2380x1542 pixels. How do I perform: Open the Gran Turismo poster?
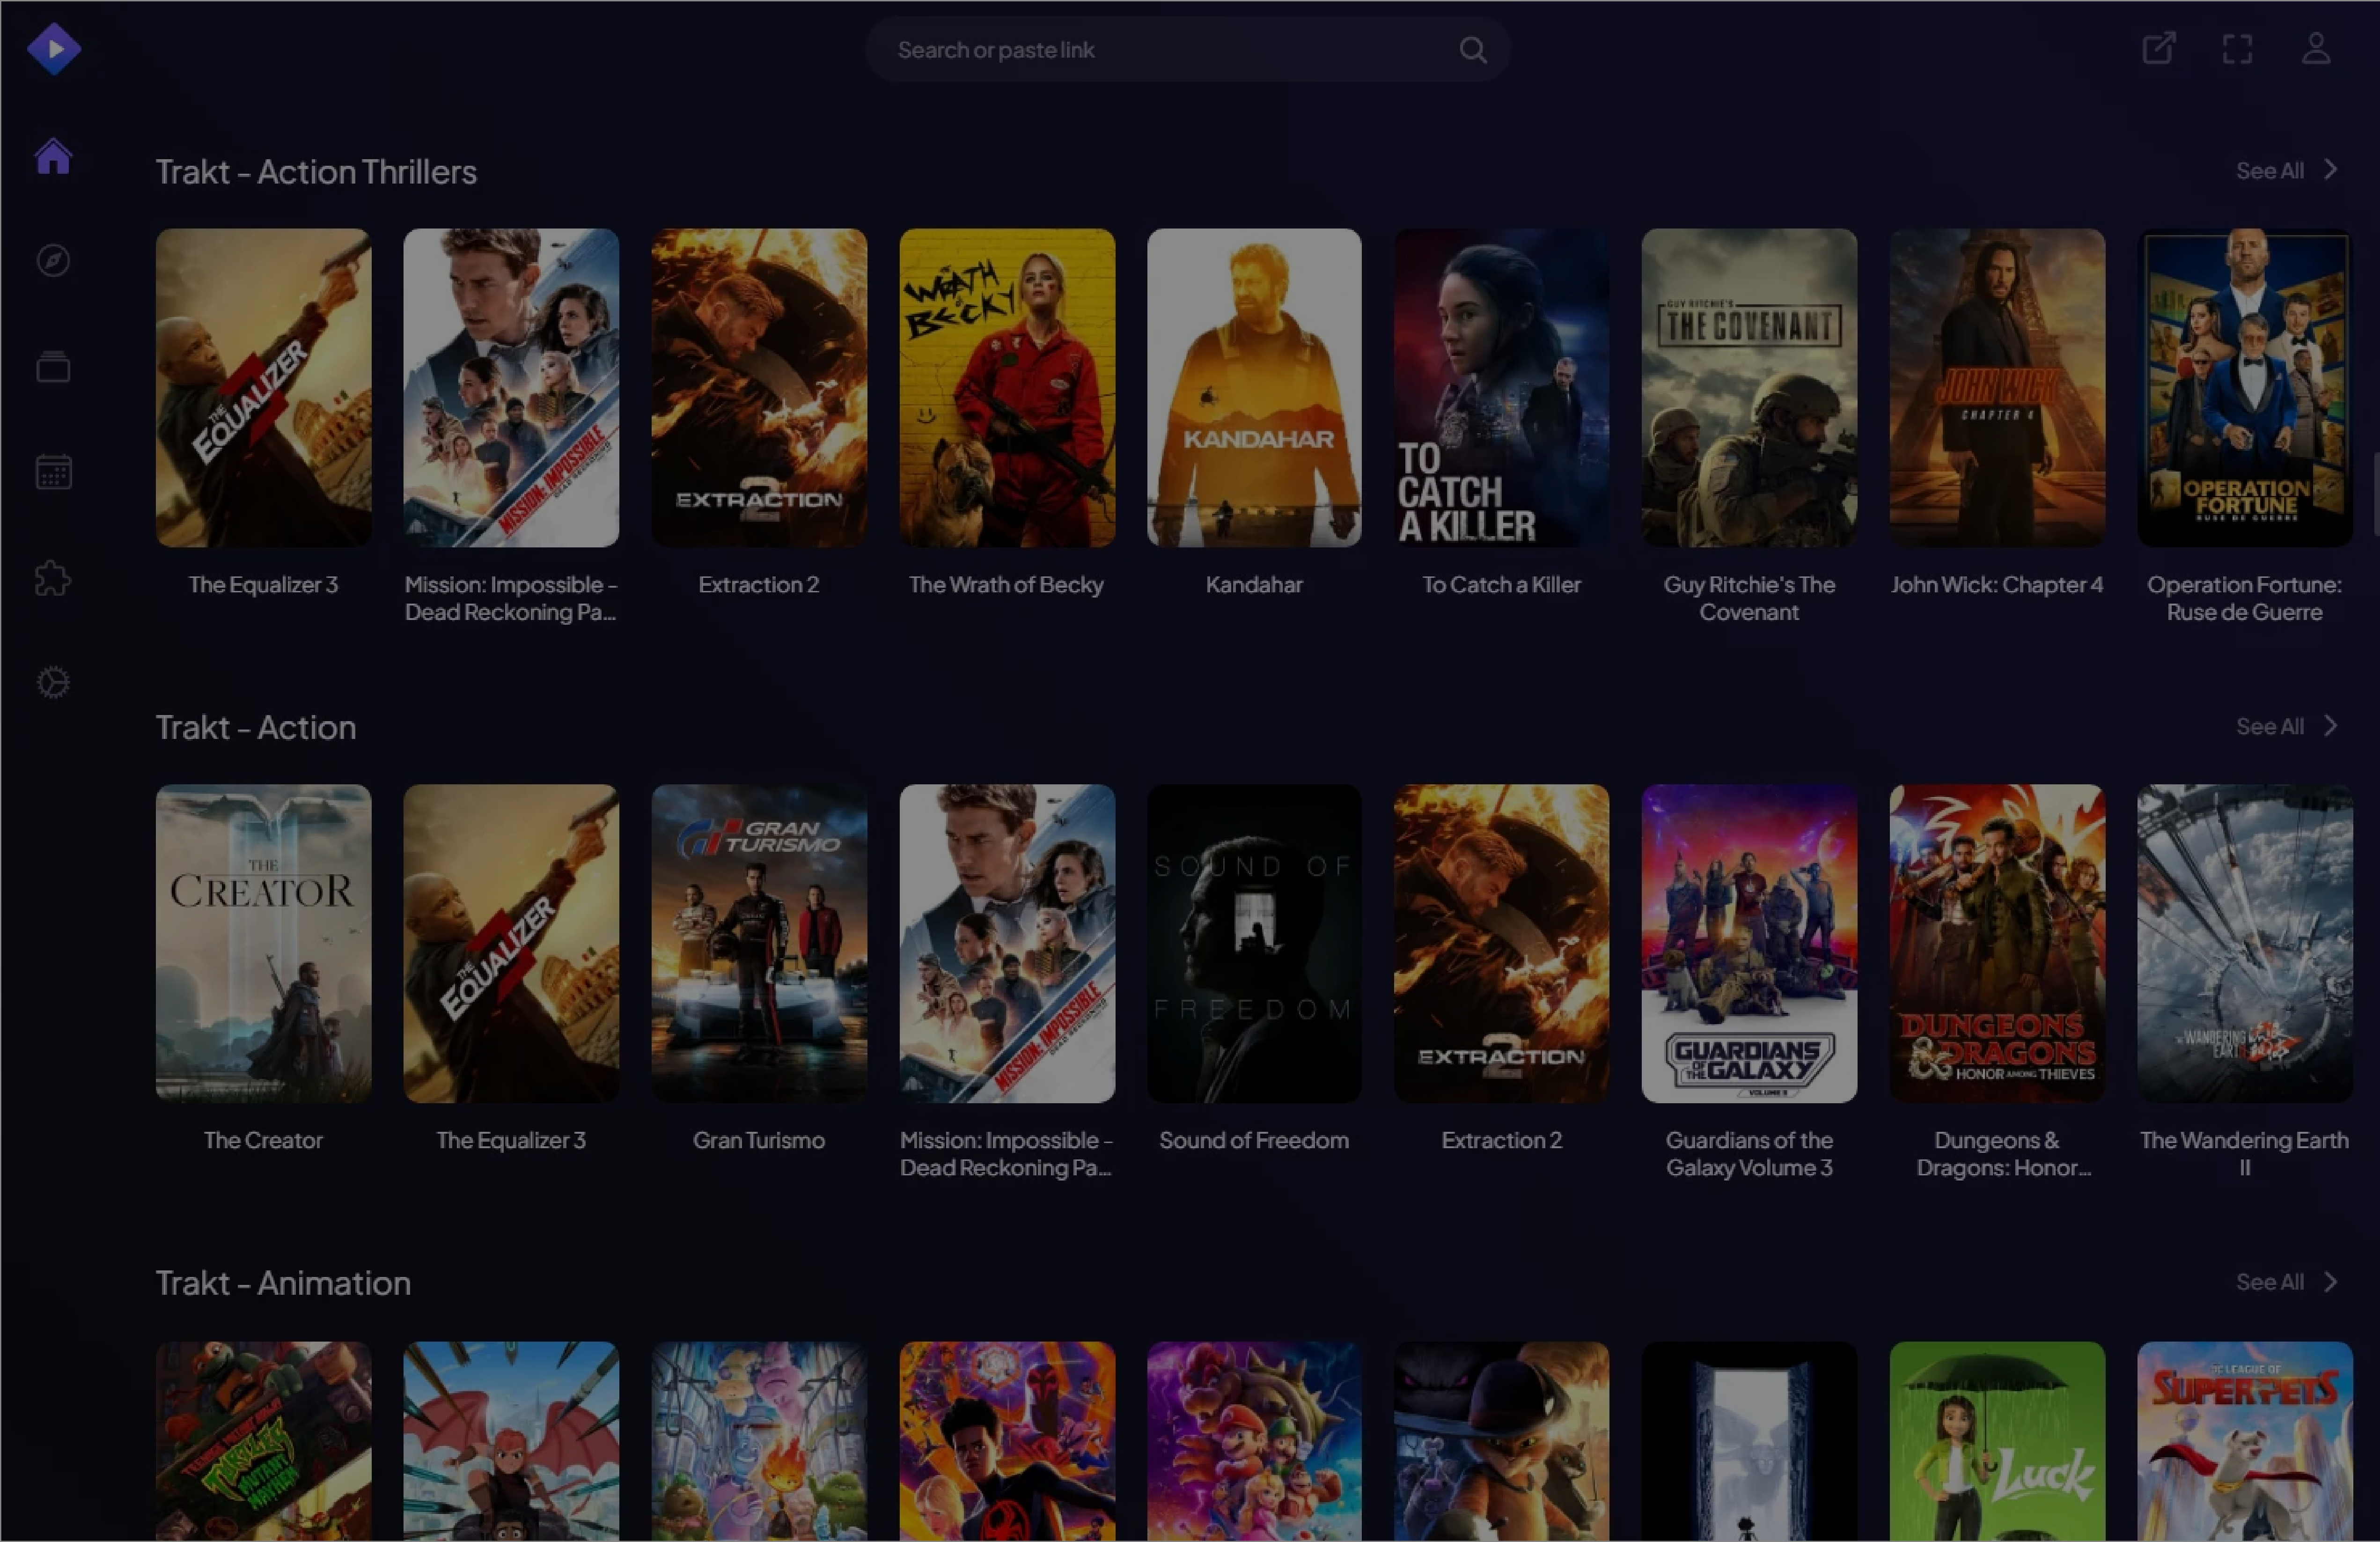point(759,944)
